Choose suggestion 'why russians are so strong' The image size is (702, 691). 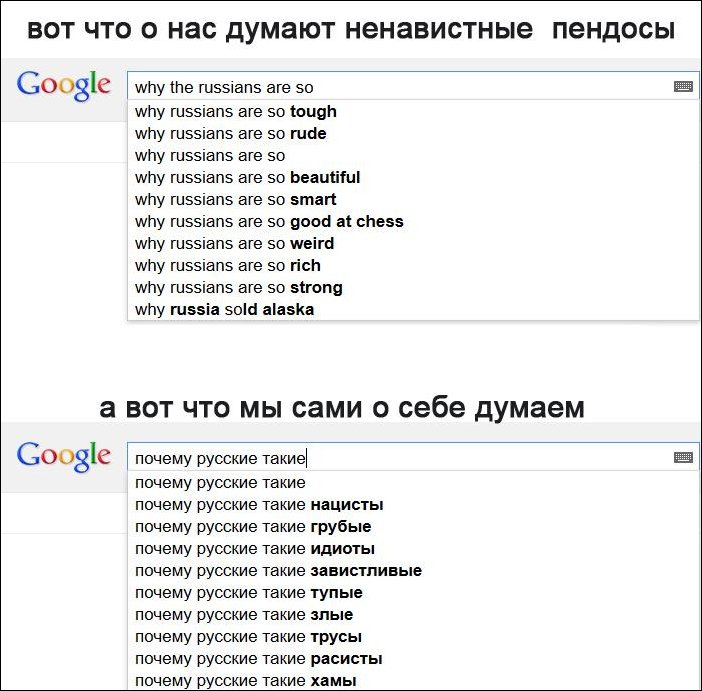239,287
